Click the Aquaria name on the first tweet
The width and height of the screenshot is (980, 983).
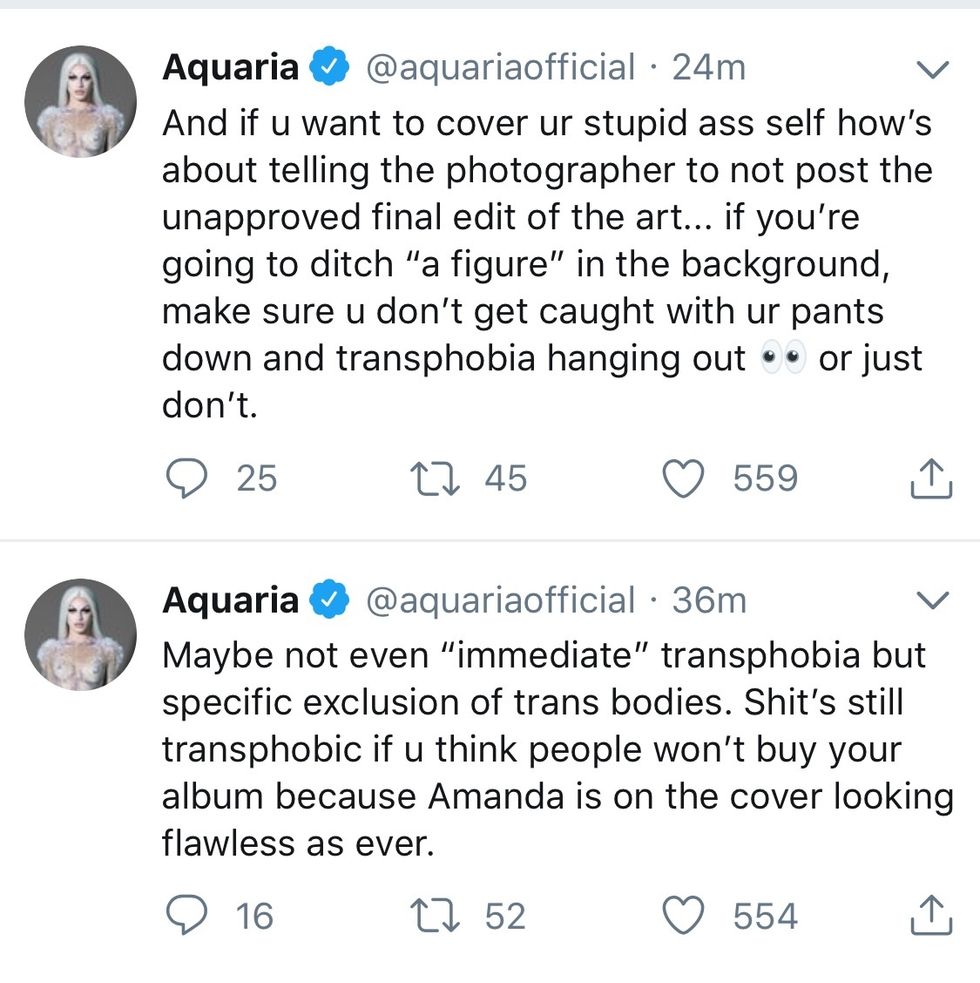pyautogui.click(x=230, y=68)
